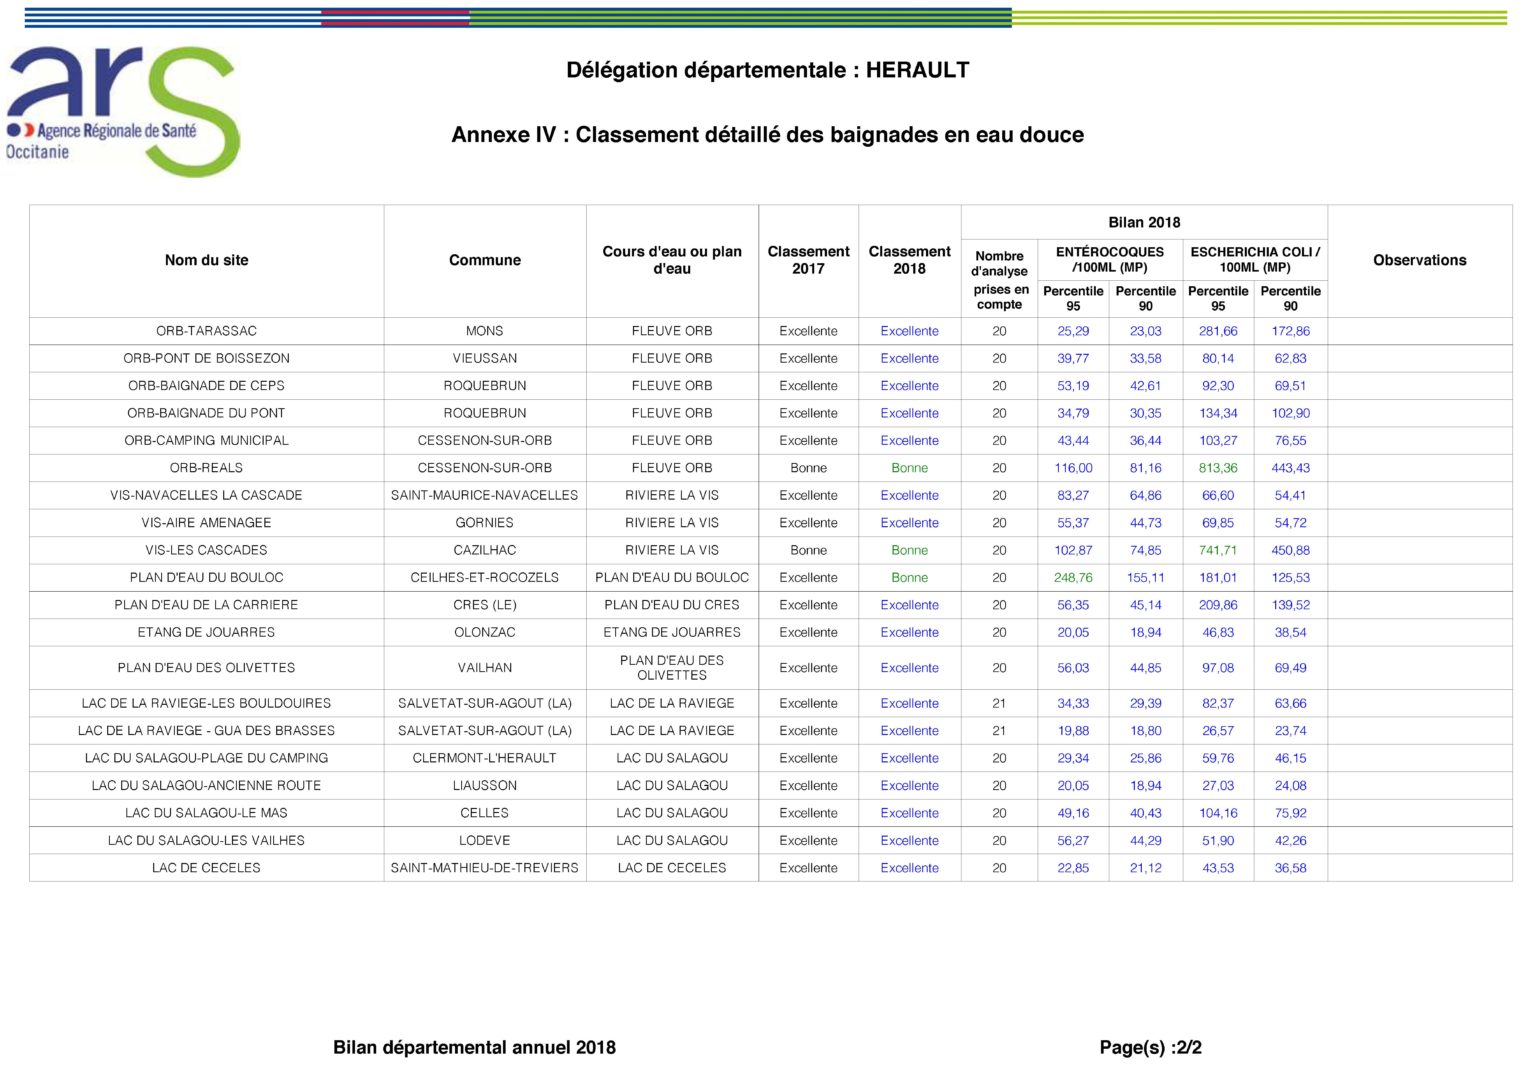Screen dimensions: 1536x1086
Task: Select the 'ORB-TARASSAC' site name
Action: pyautogui.click(x=207, y=331)
